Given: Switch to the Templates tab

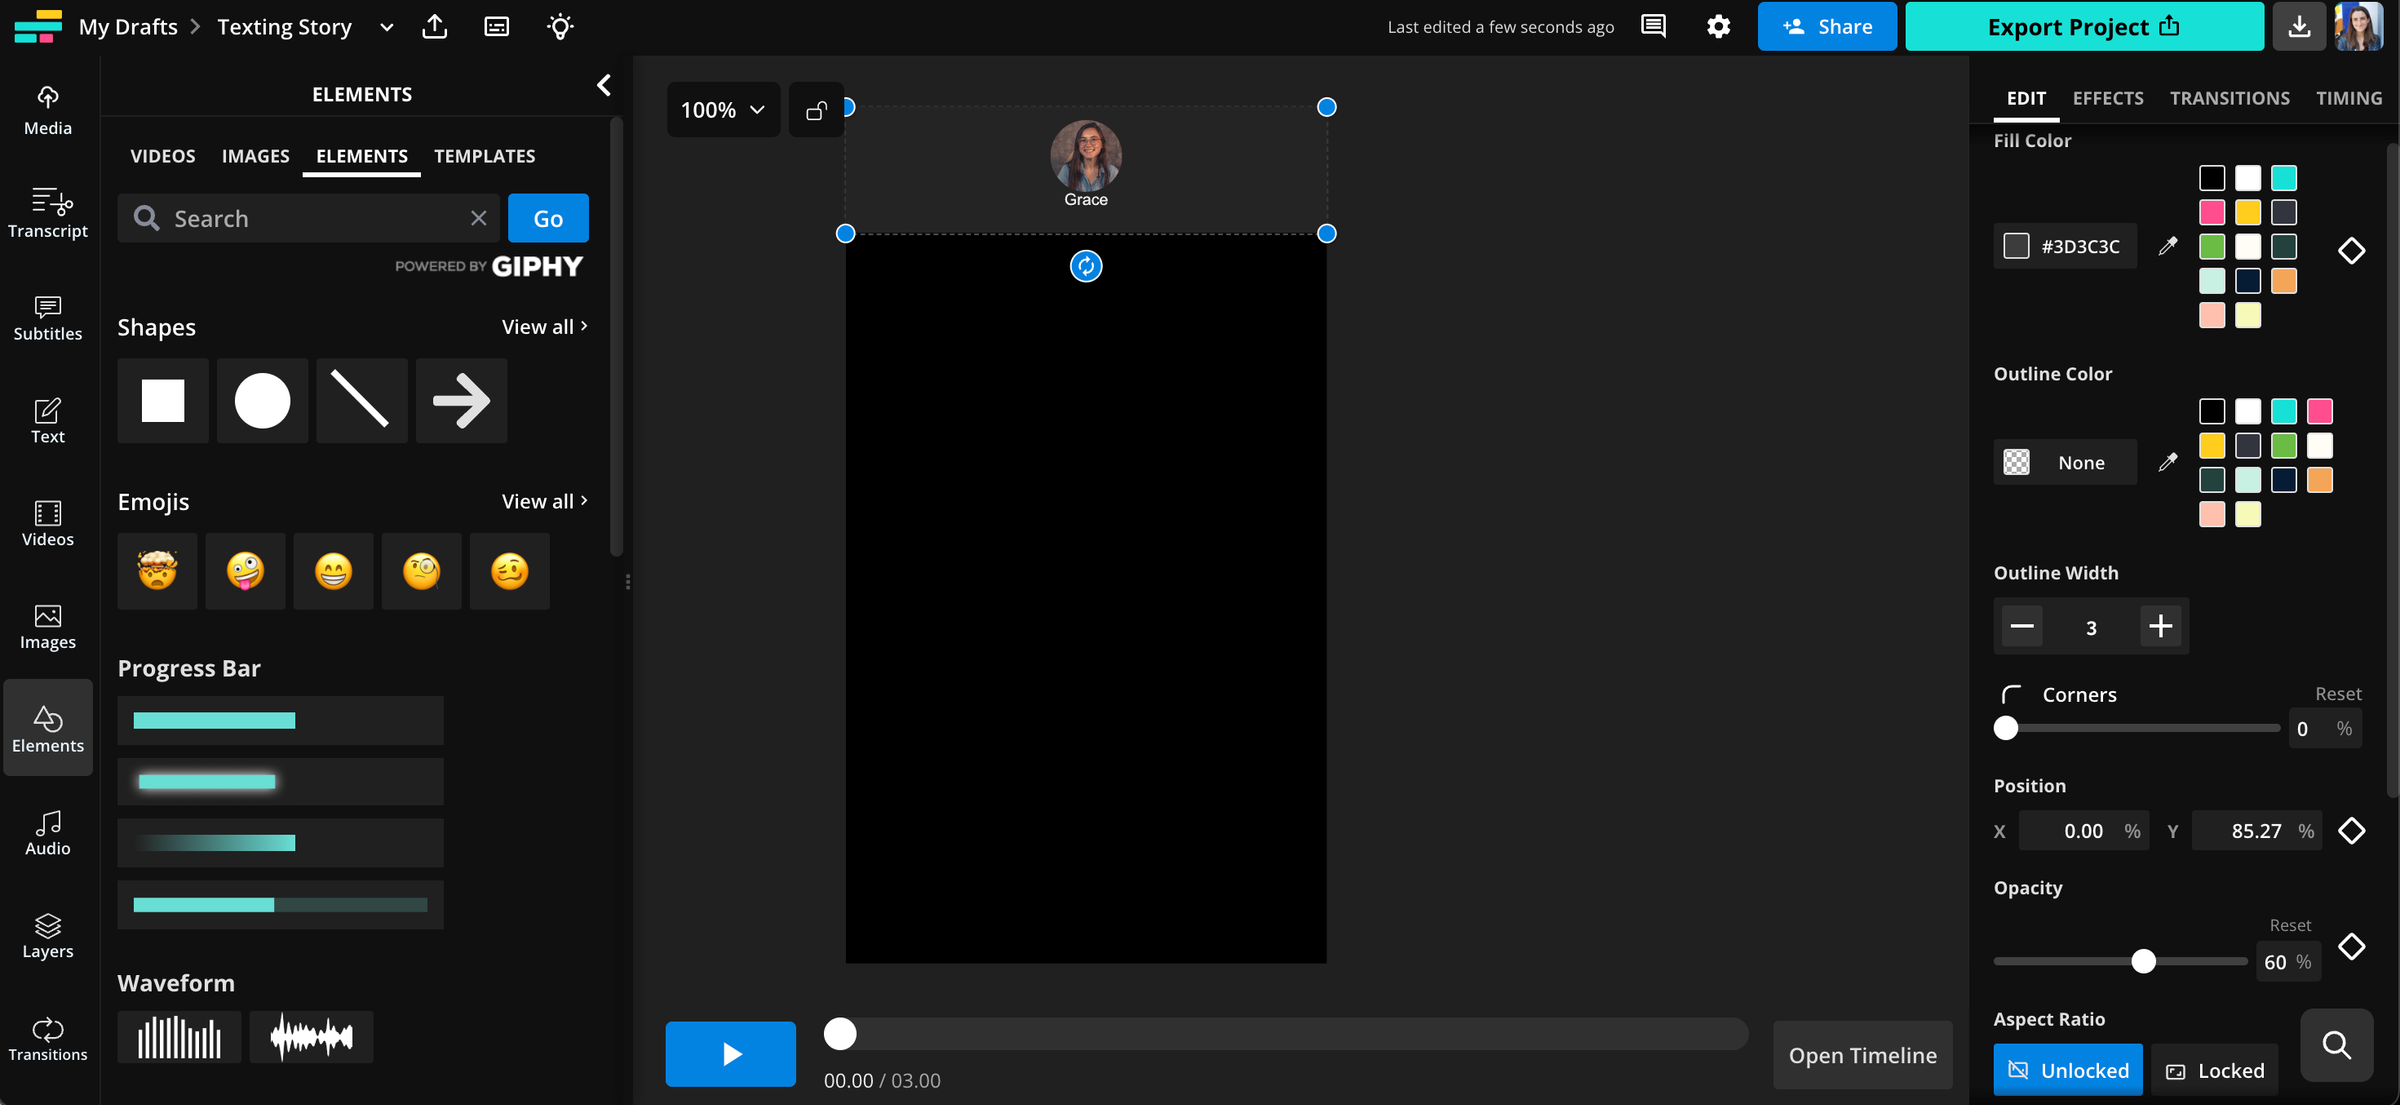Looking at the screenshot, I should tap(484, 156).
